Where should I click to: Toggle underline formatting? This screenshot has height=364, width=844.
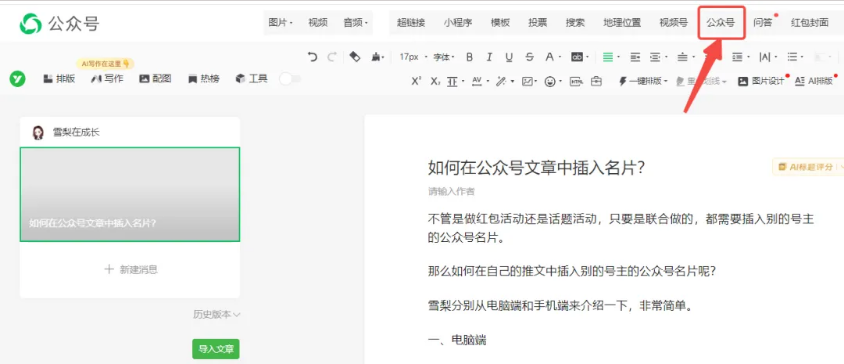[x=509, y=57]
